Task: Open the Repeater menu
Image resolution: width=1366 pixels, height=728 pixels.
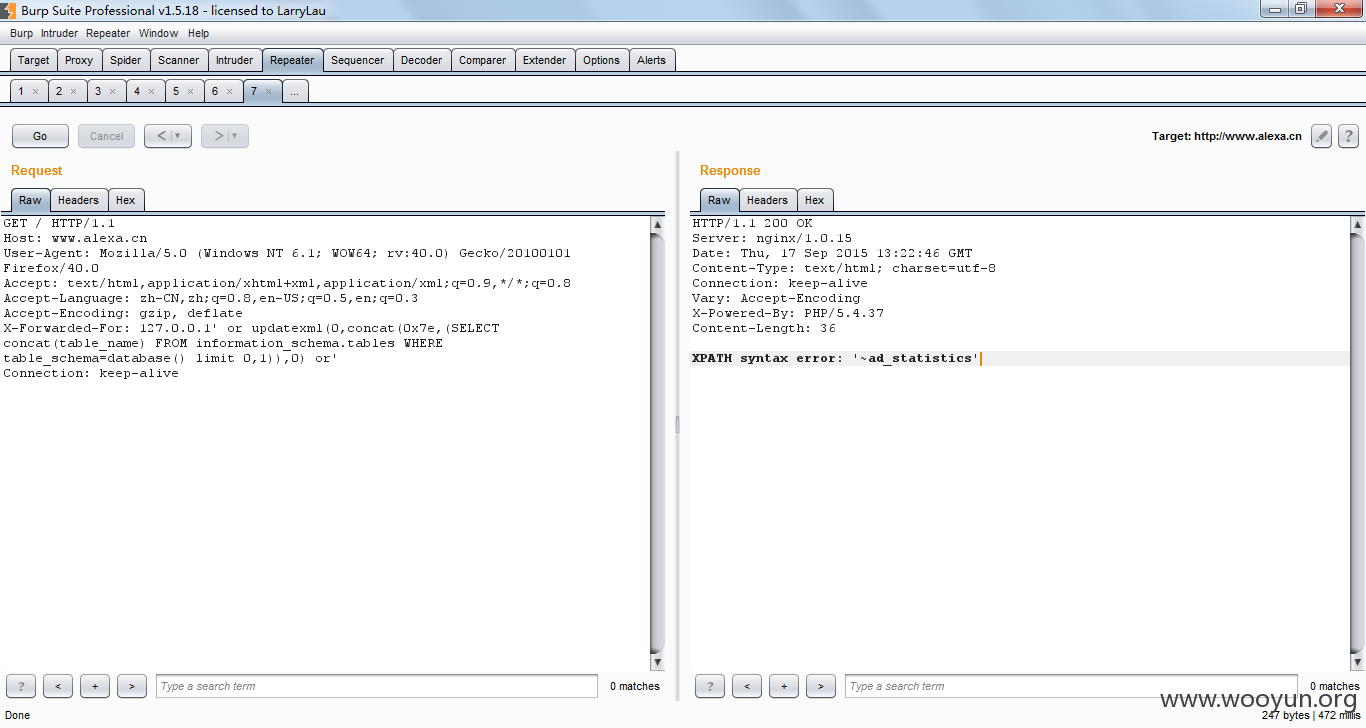Action: pos(108,33)
